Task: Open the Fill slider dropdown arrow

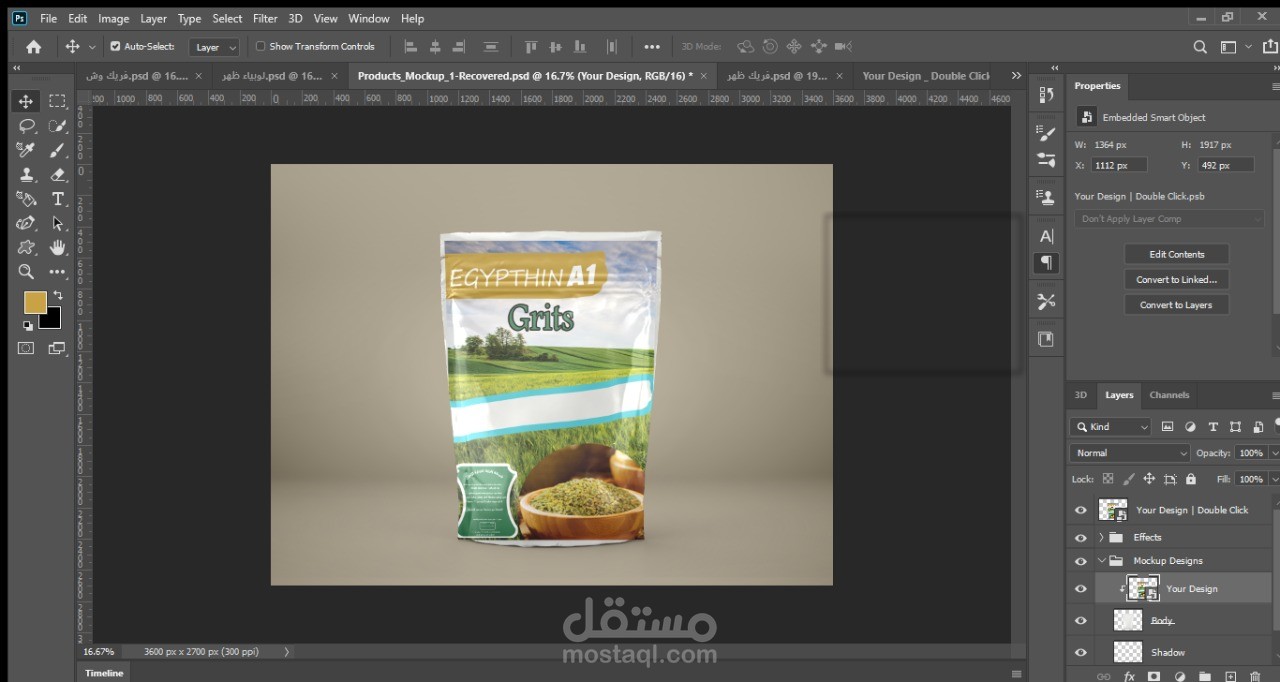Action: click(1273, 479)
